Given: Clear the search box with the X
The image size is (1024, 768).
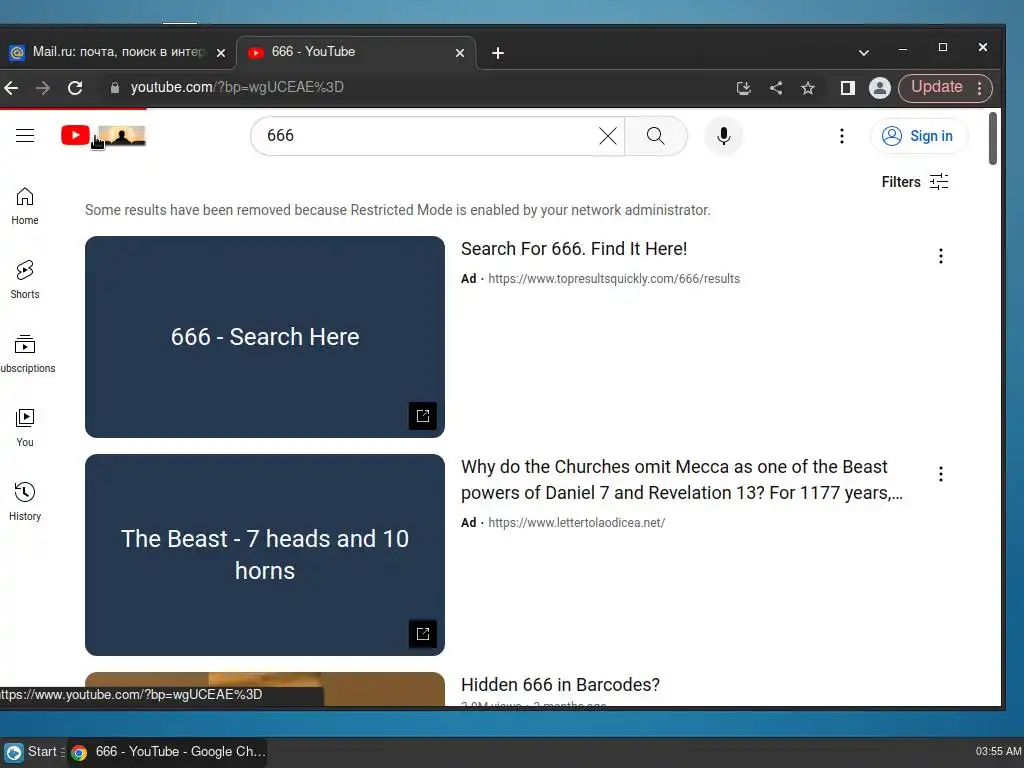Looking at the screenshot, I should coord(608,136).
